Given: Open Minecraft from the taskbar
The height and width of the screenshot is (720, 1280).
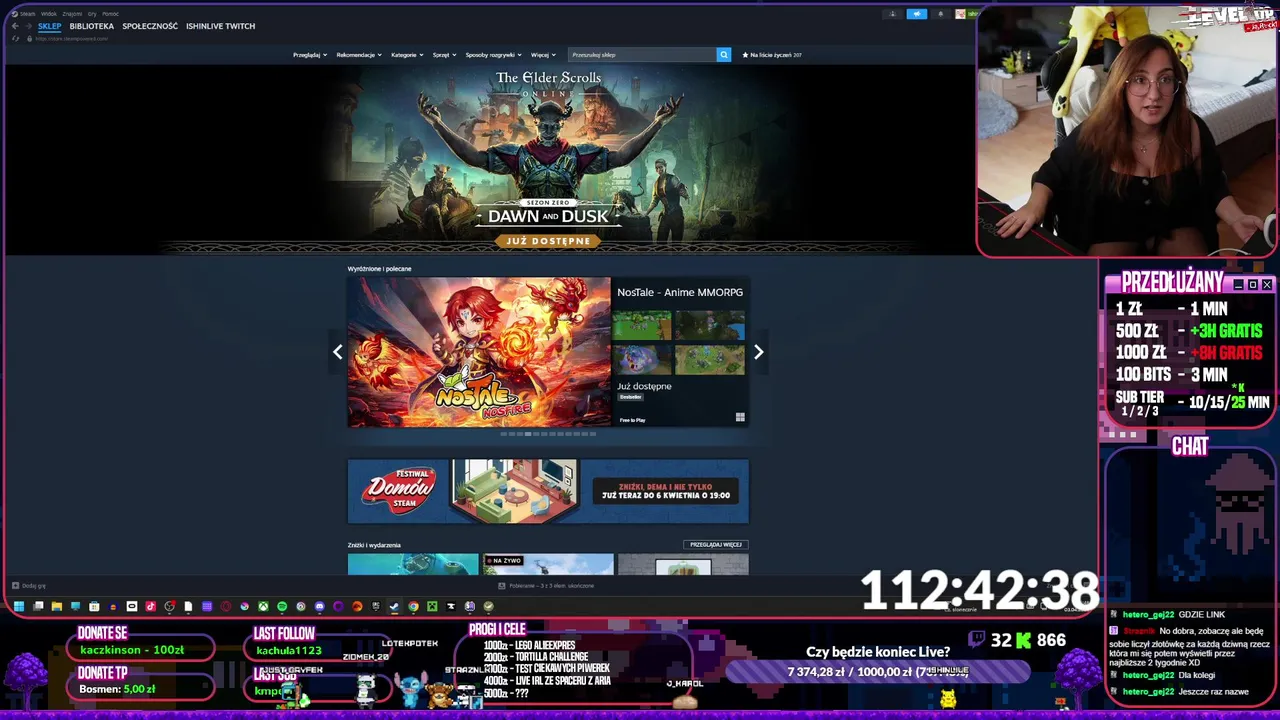Looking at the screenshot, I should point(432,606).
